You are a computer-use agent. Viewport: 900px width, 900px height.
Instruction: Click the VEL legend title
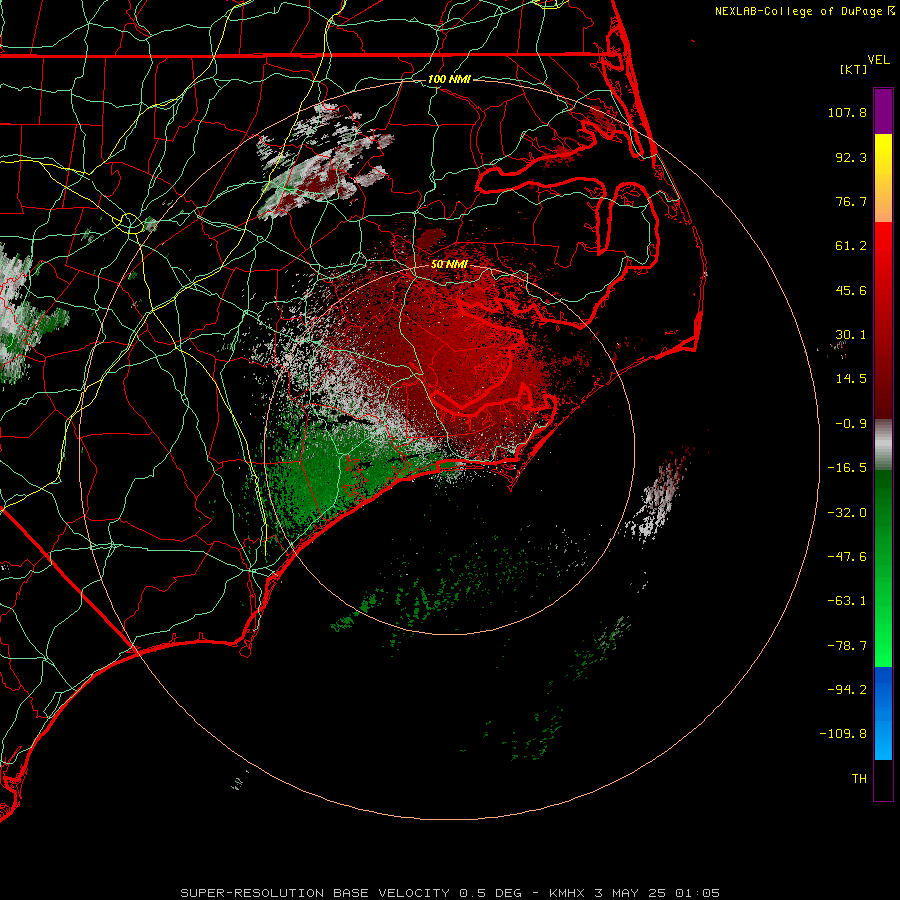point(878,60)
